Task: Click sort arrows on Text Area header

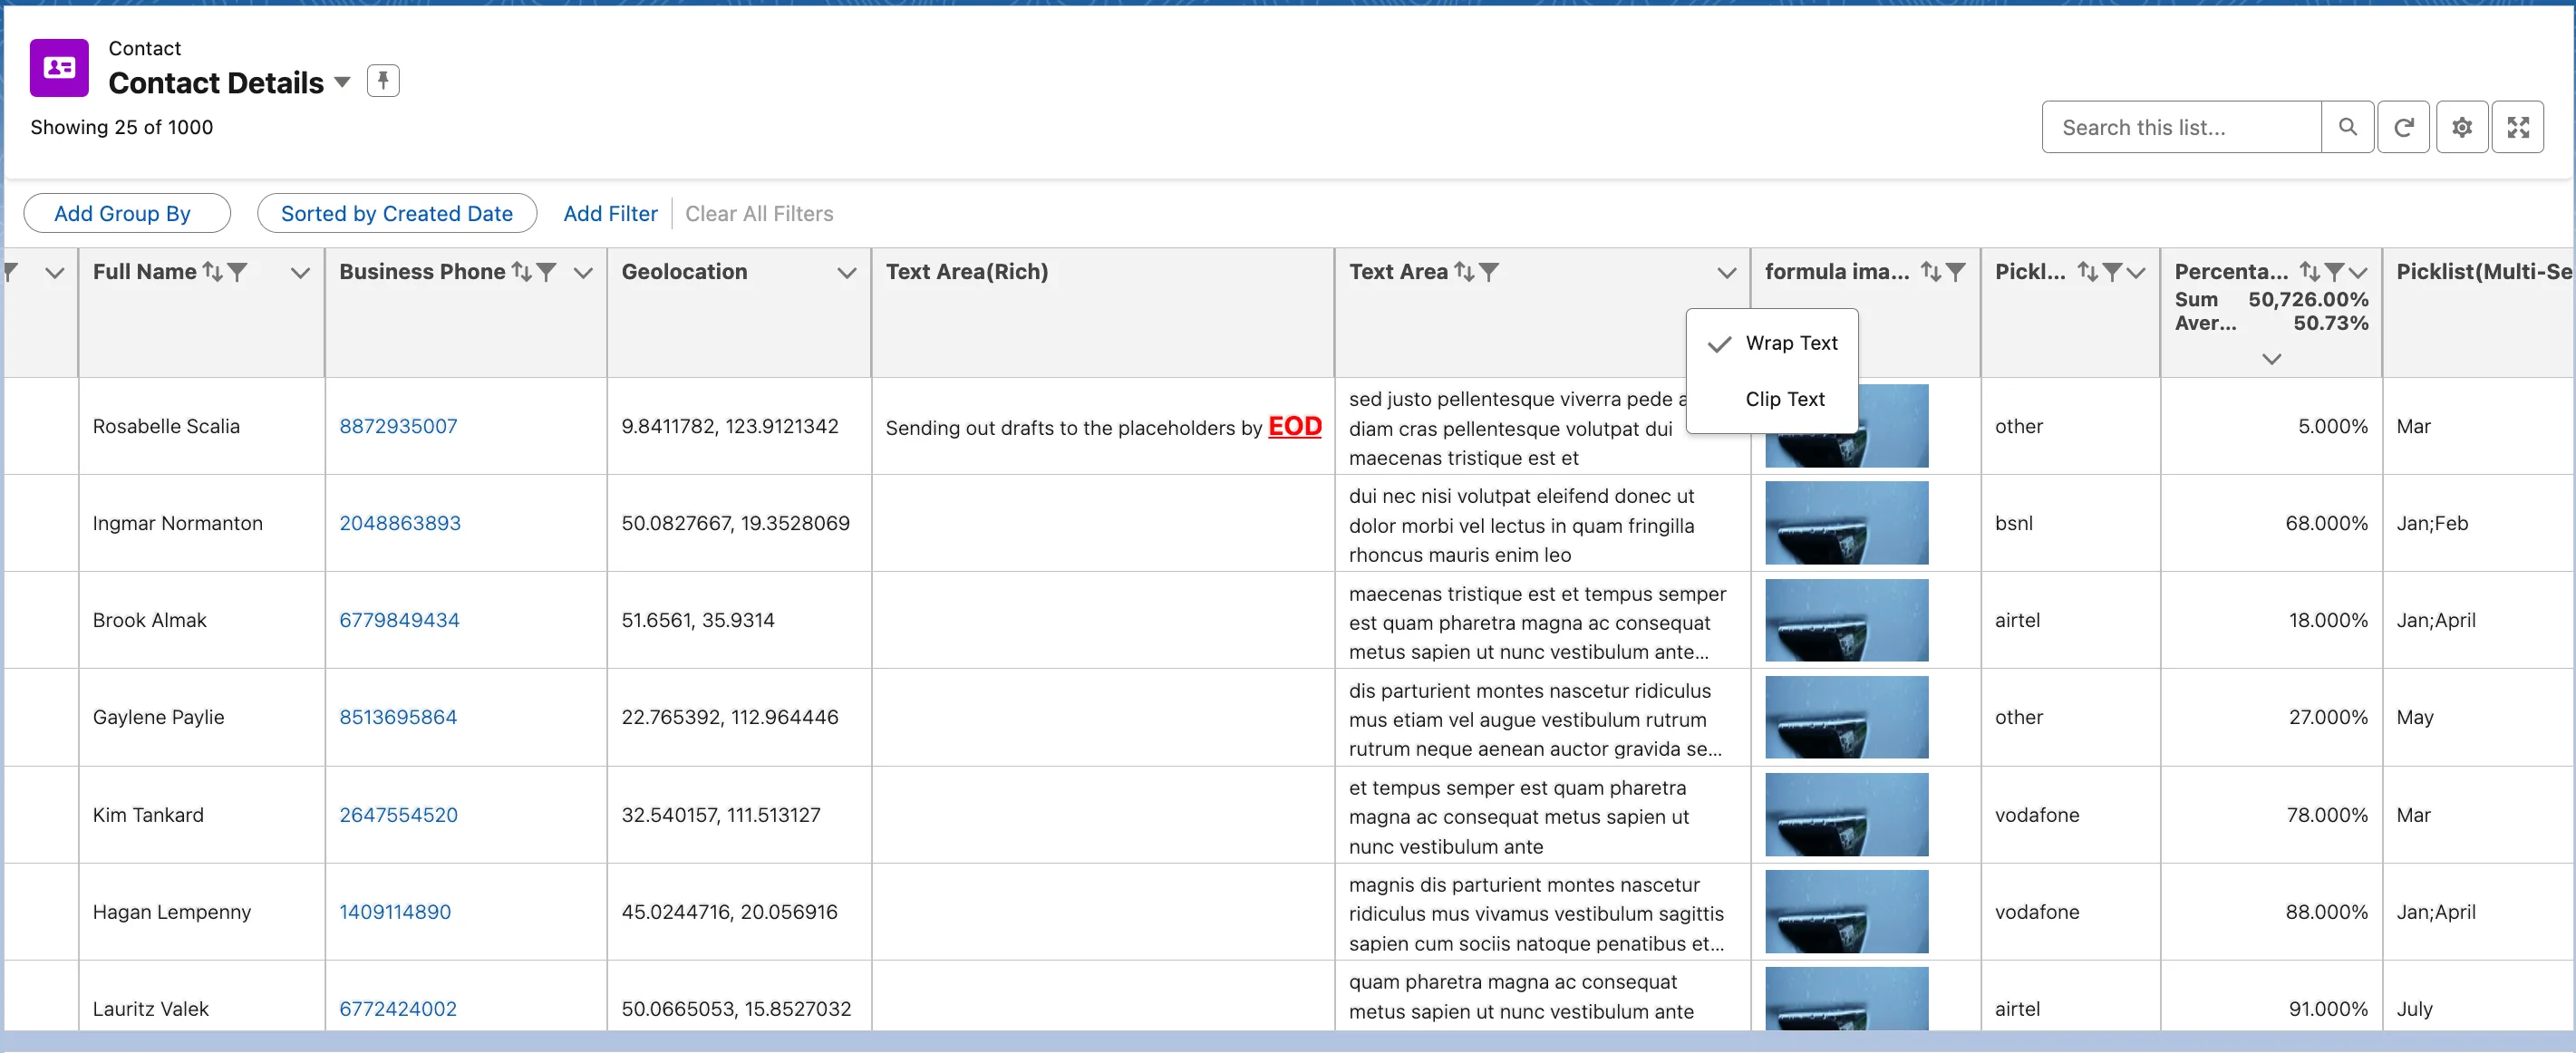Action: pyautogui.click(x=1463, y=270)
